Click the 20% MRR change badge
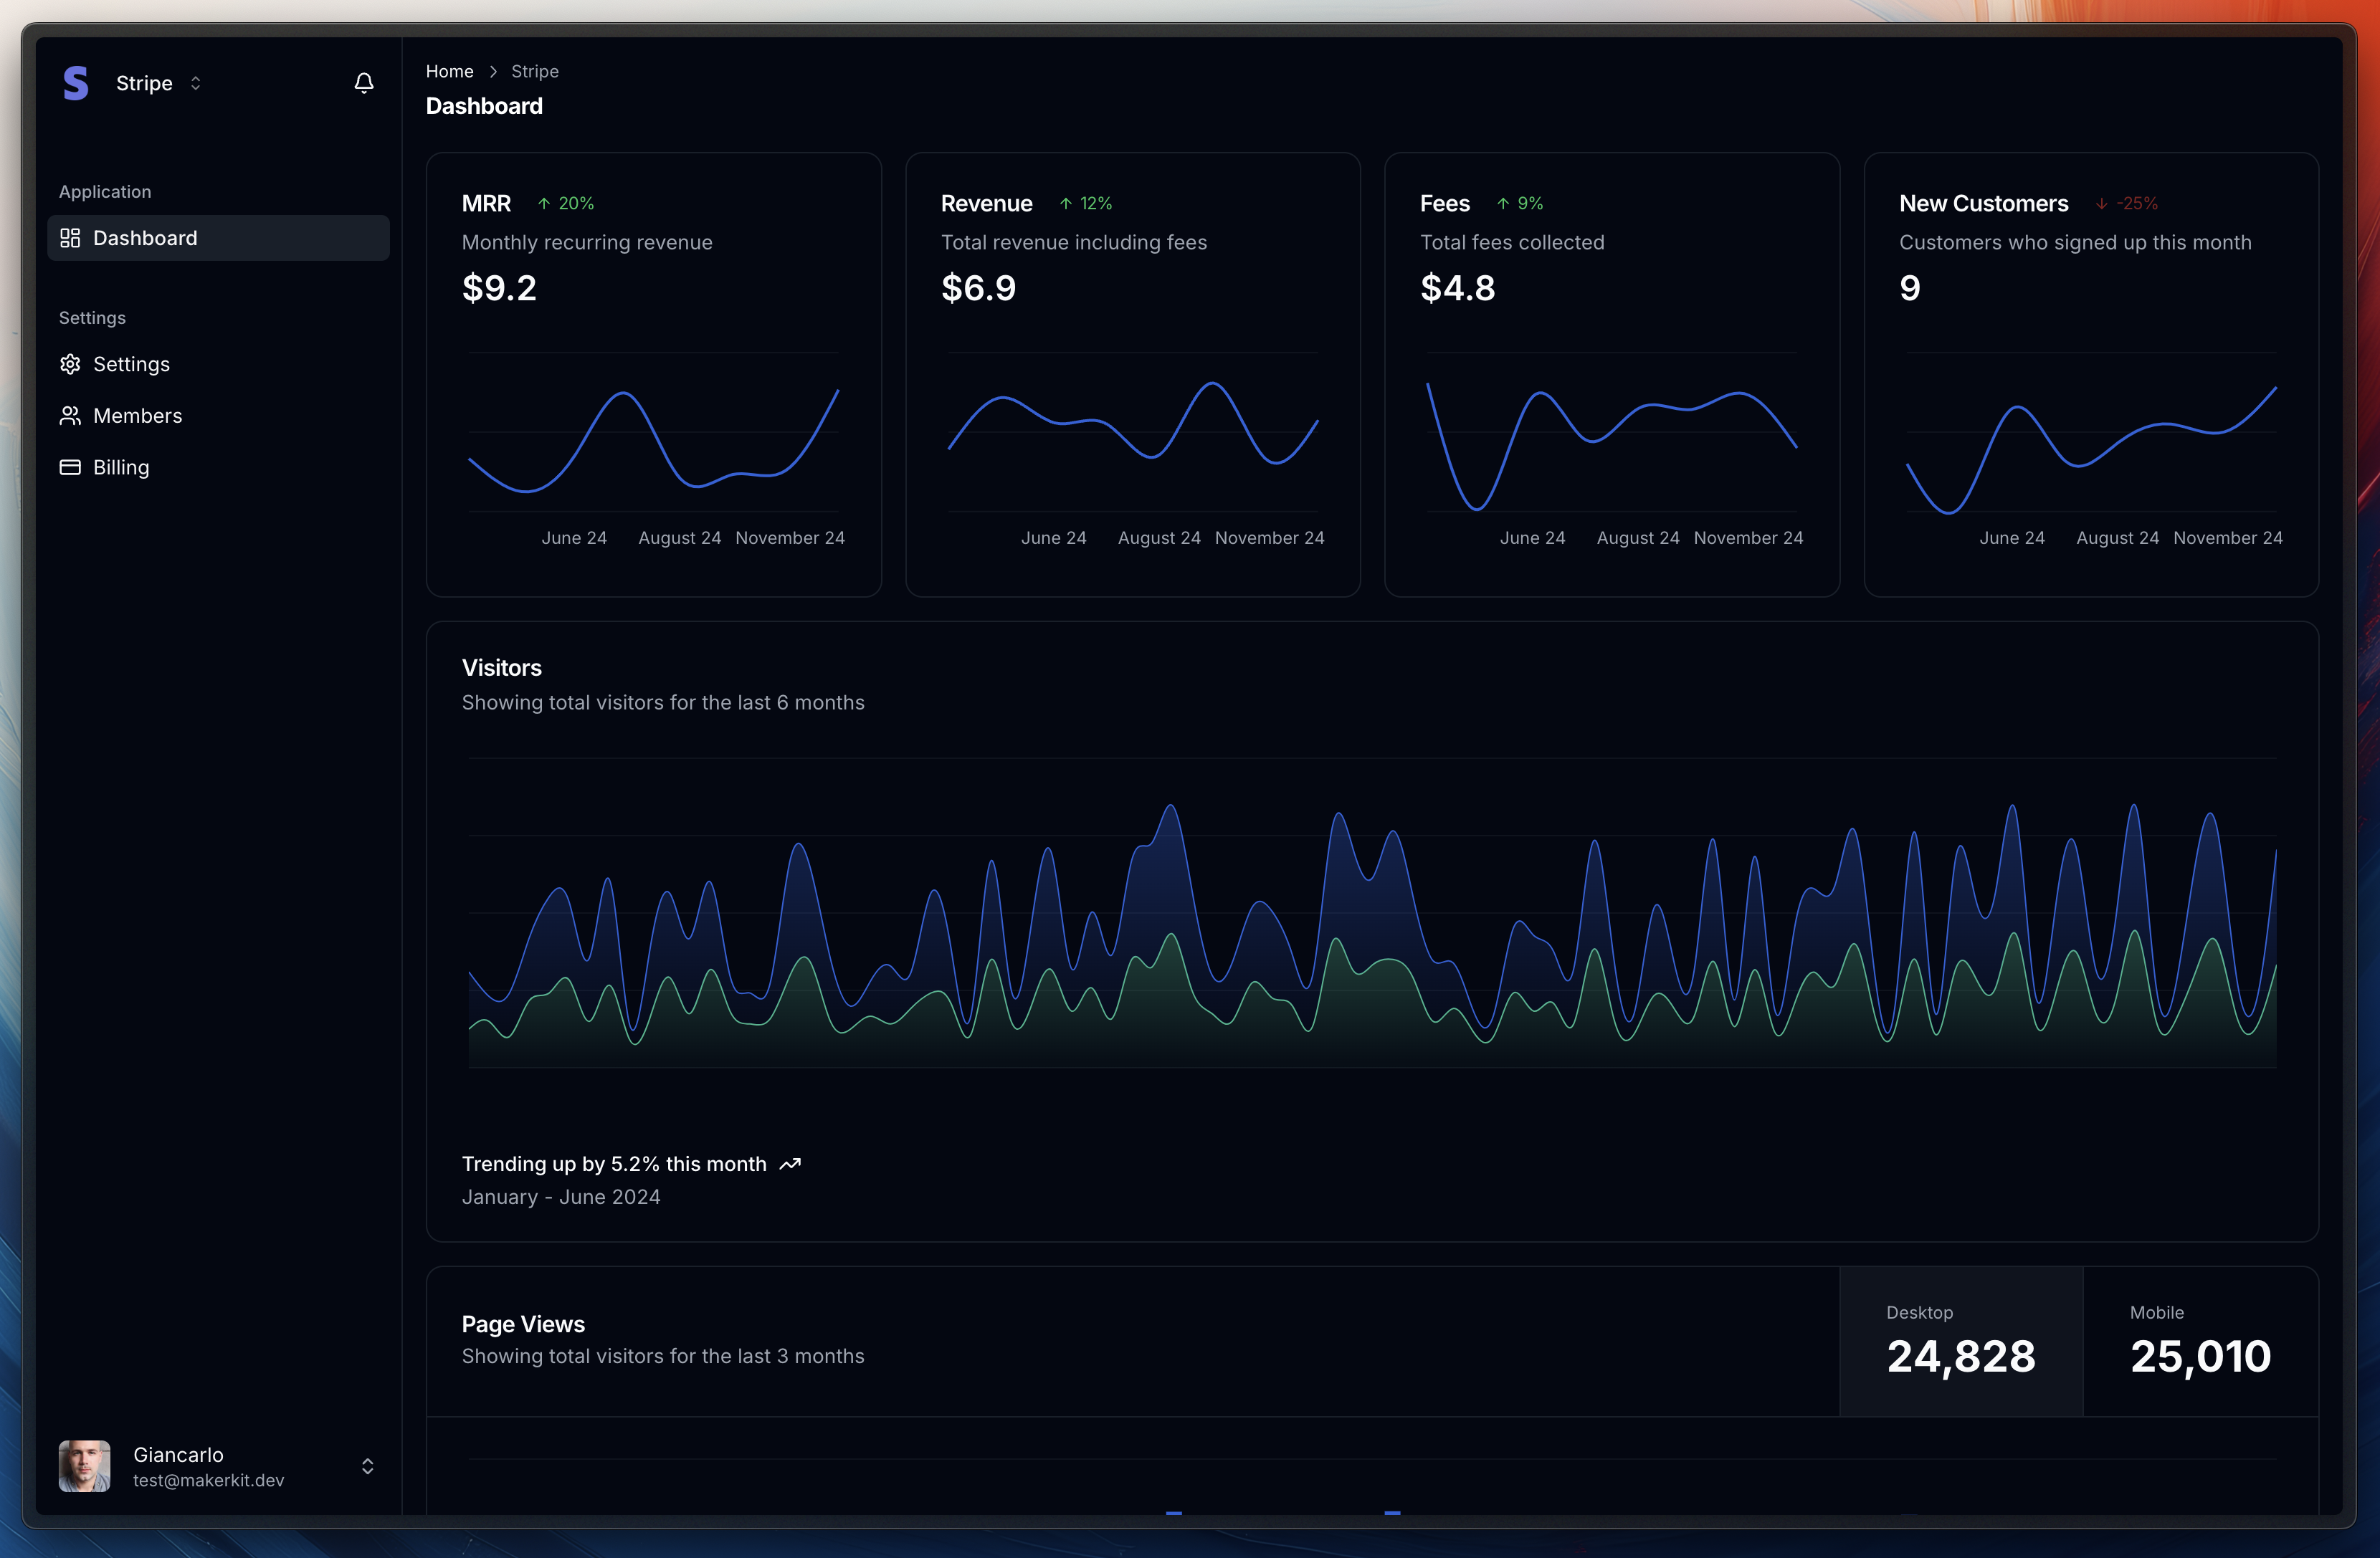 (566, 203)
